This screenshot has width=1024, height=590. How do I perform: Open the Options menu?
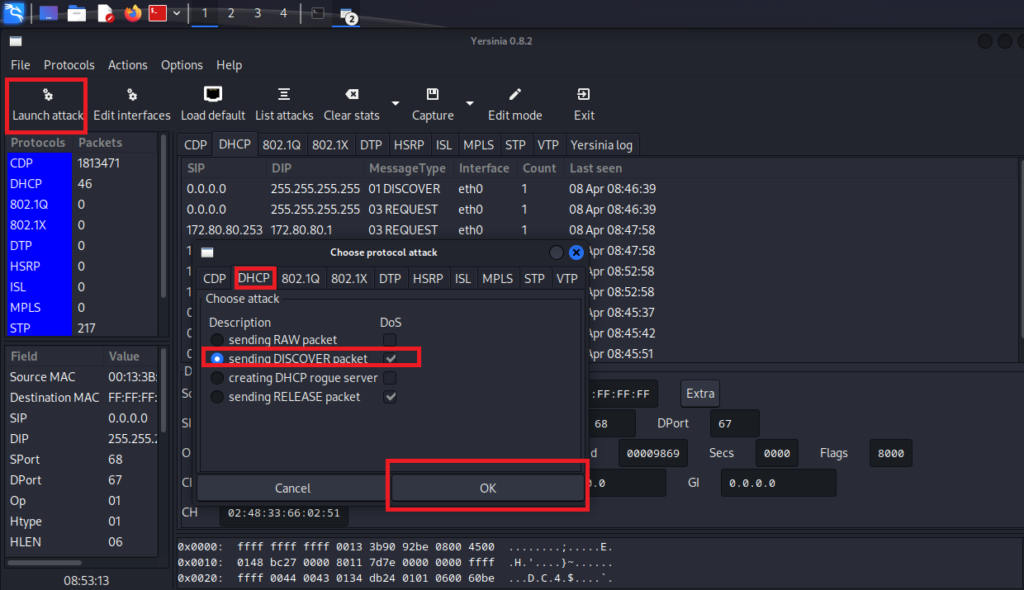(x=182, y=65)
